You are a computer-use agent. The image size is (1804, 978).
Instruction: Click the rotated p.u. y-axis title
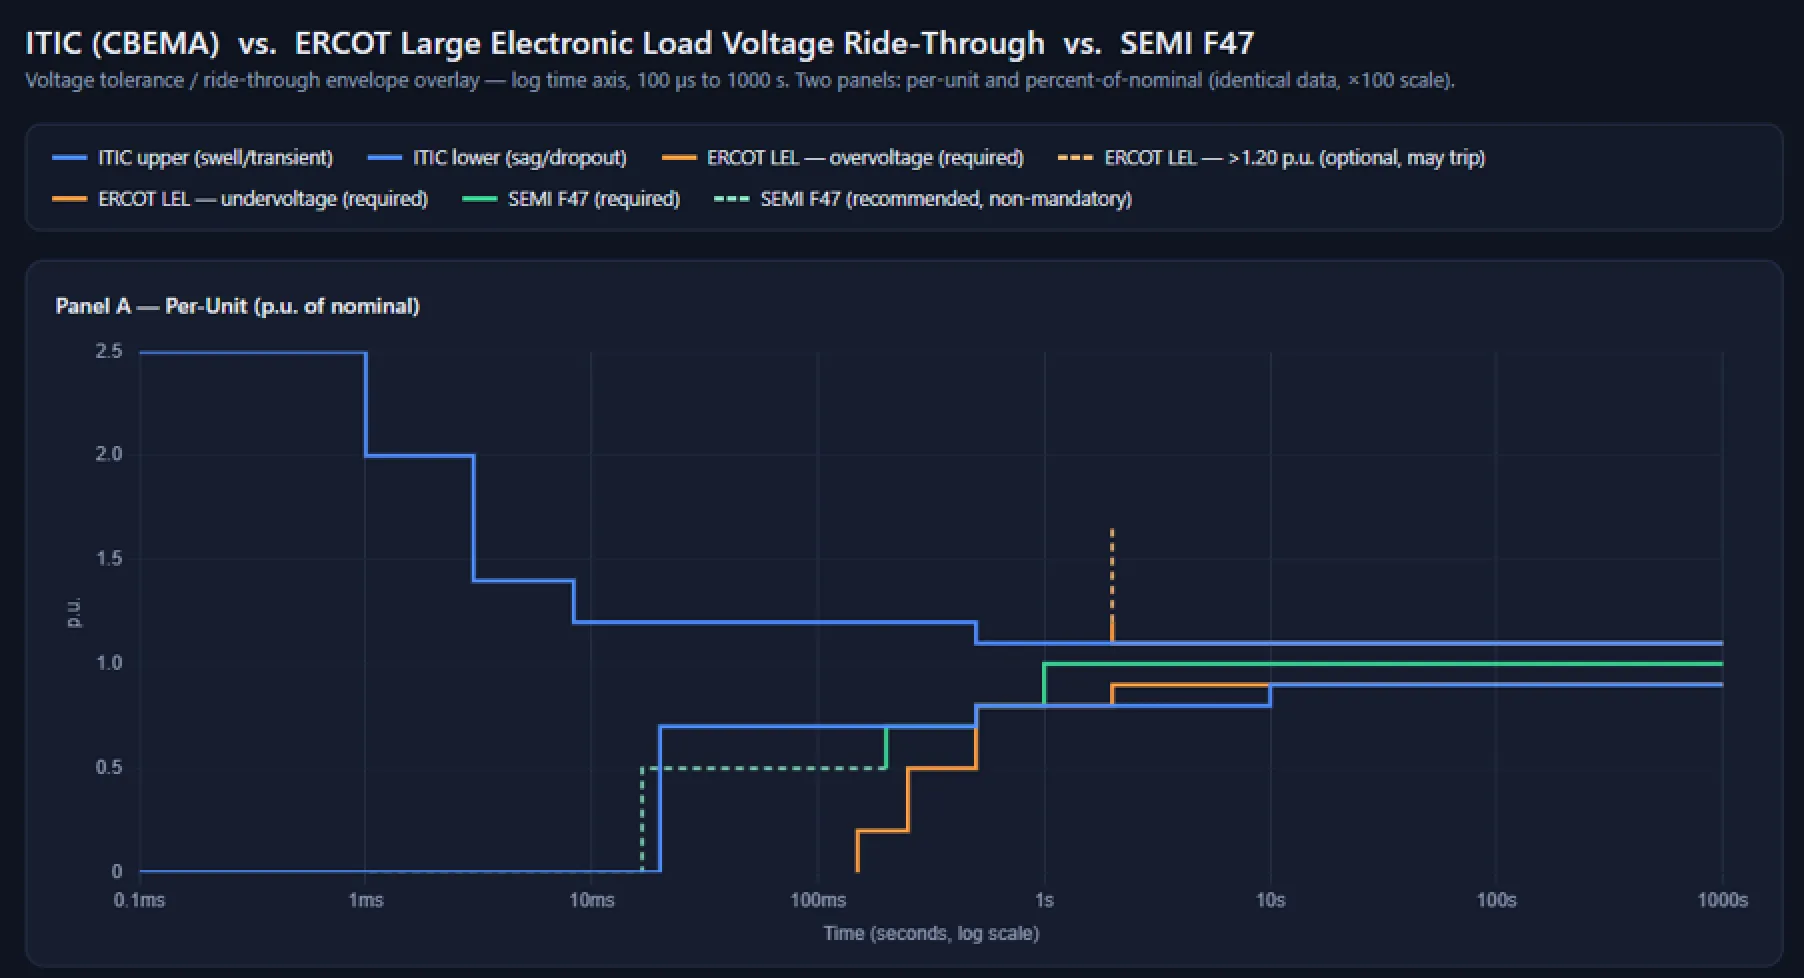click(73, 612)
